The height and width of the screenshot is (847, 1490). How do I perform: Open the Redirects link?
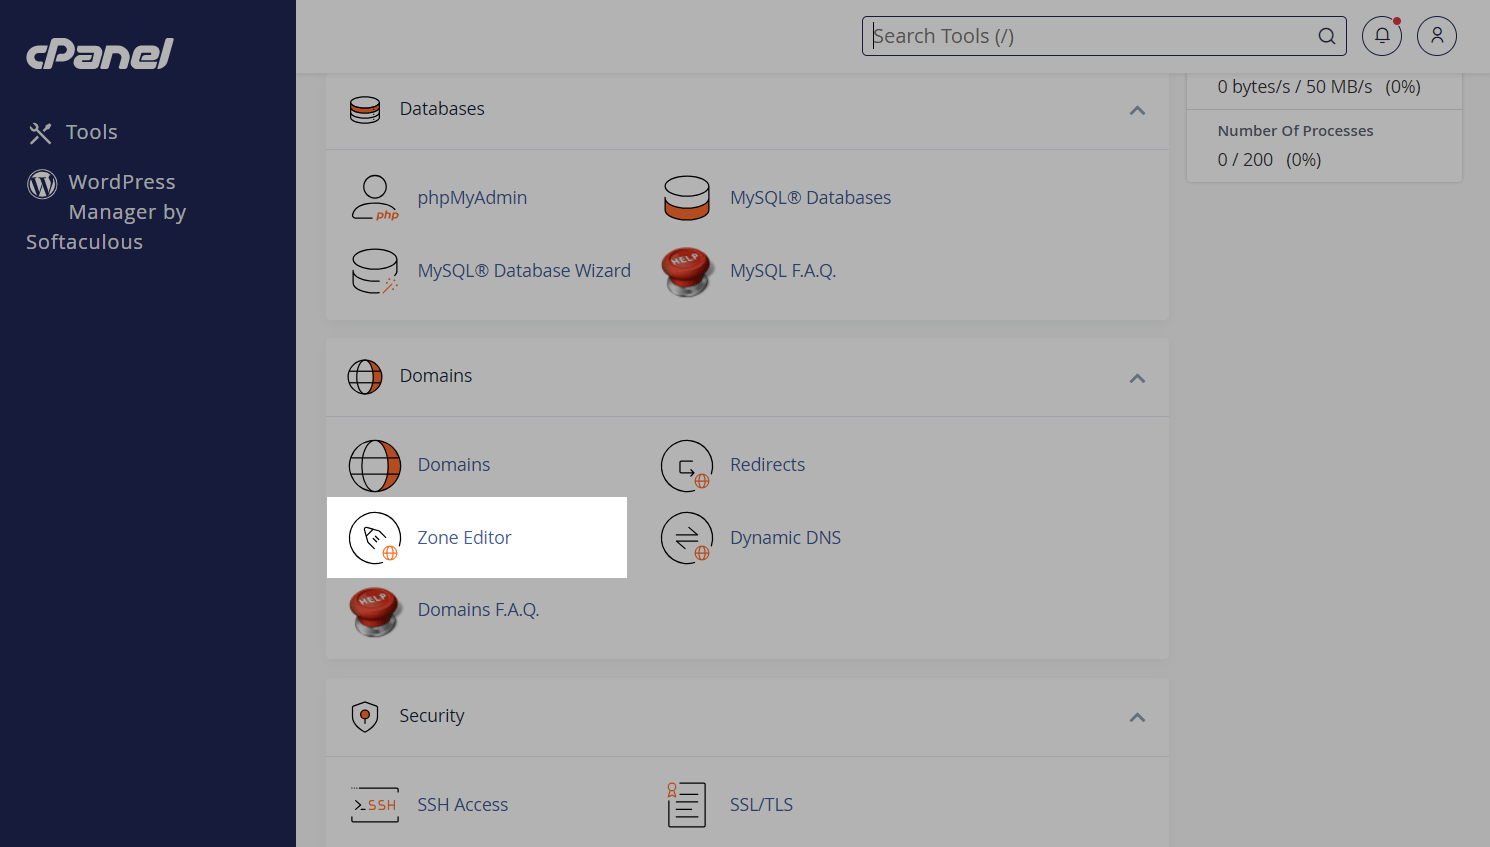(x=767, y=464)
